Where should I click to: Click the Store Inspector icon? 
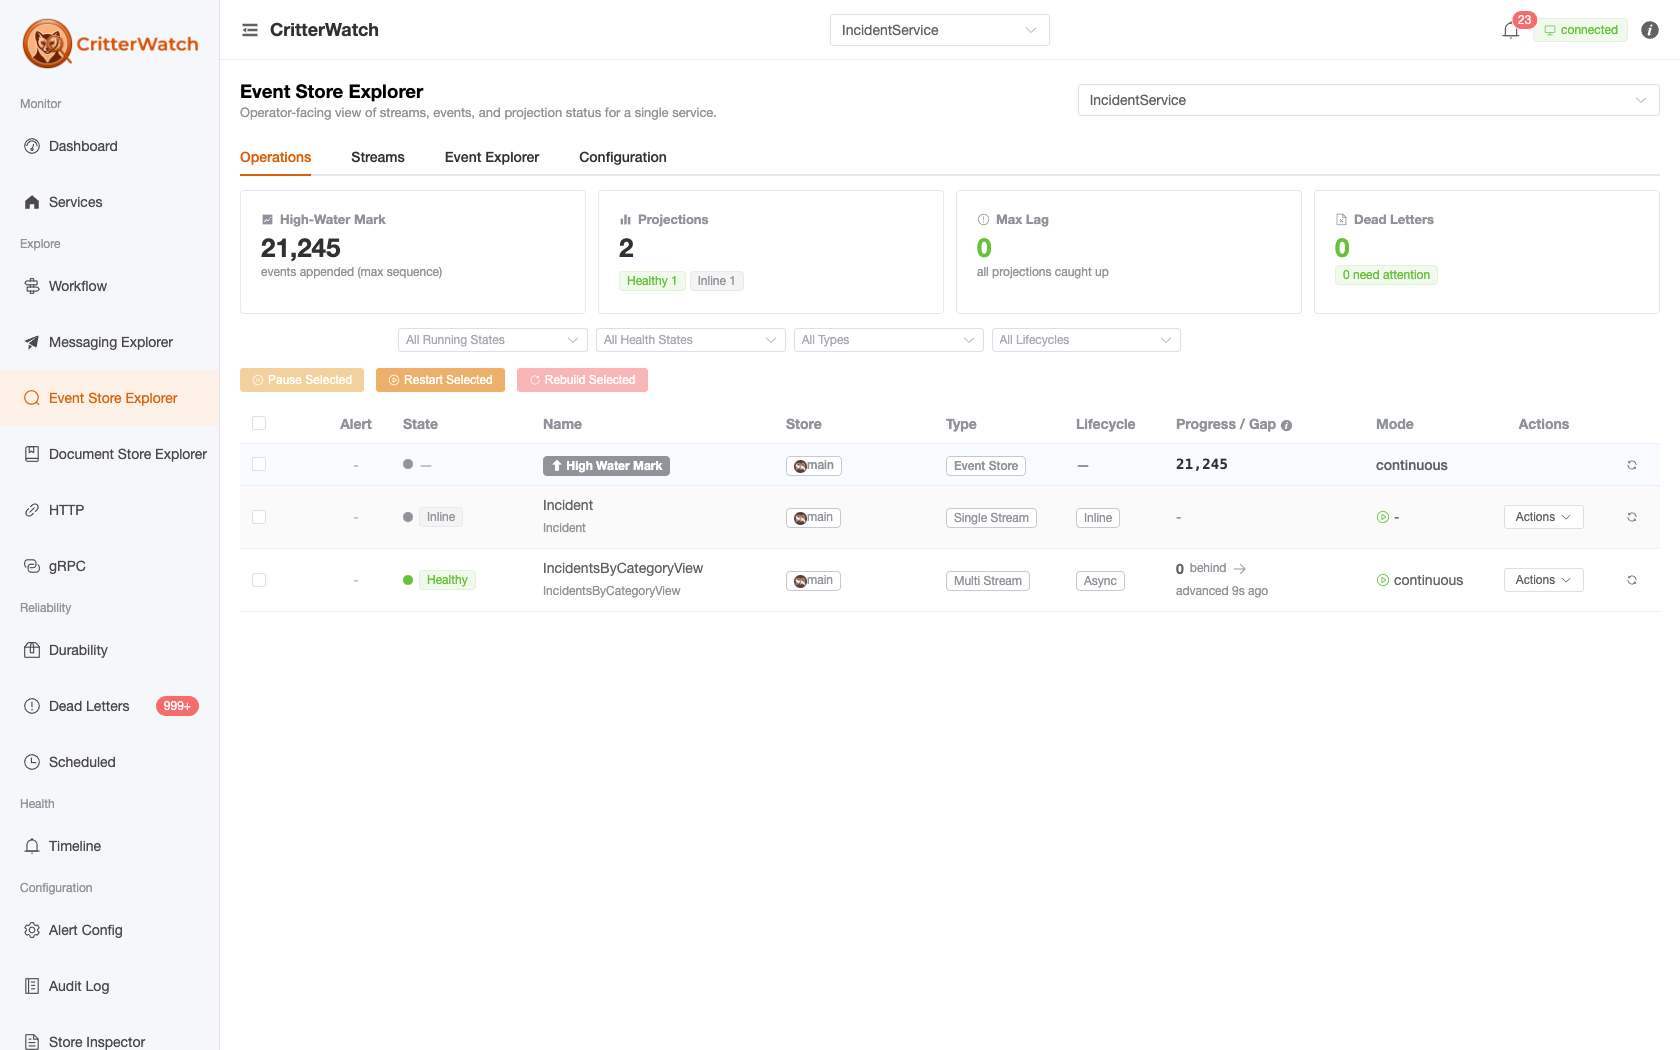tap(32, 1042)
